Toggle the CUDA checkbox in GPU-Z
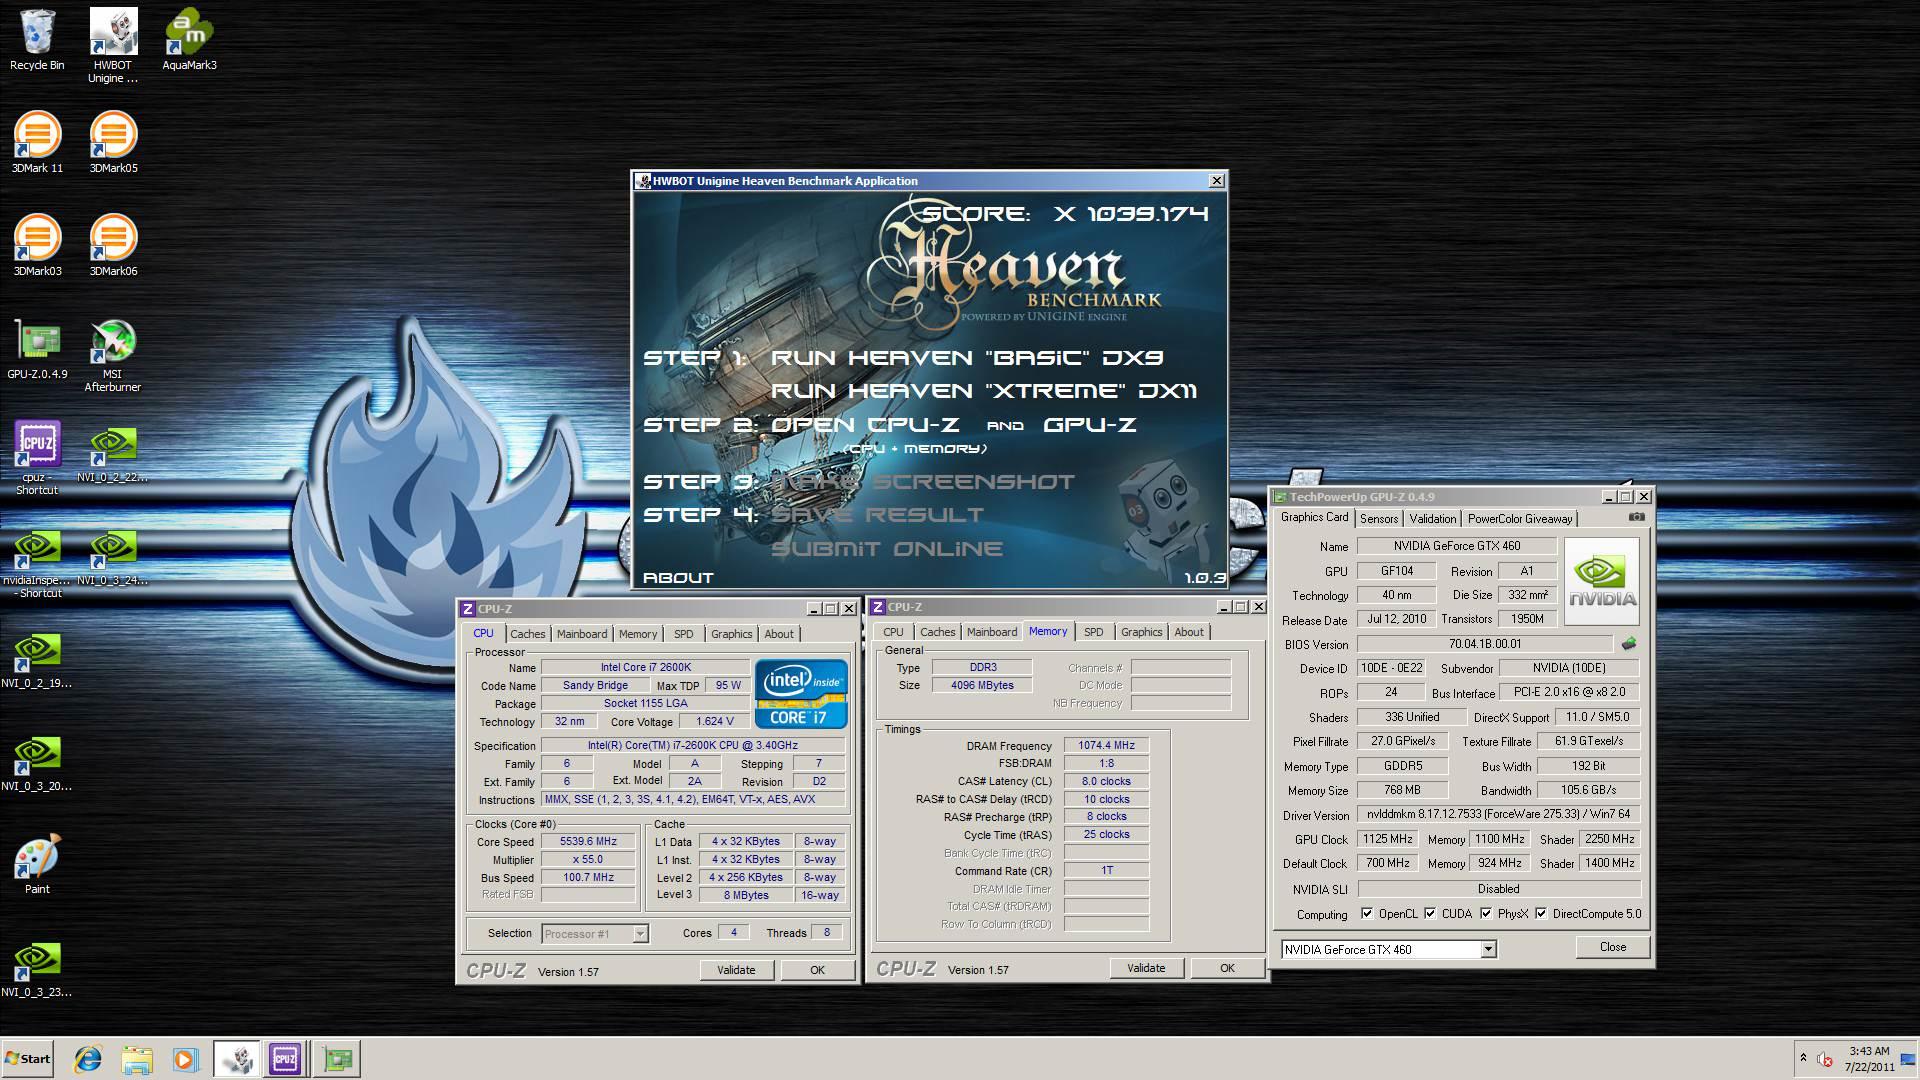 1430,913
